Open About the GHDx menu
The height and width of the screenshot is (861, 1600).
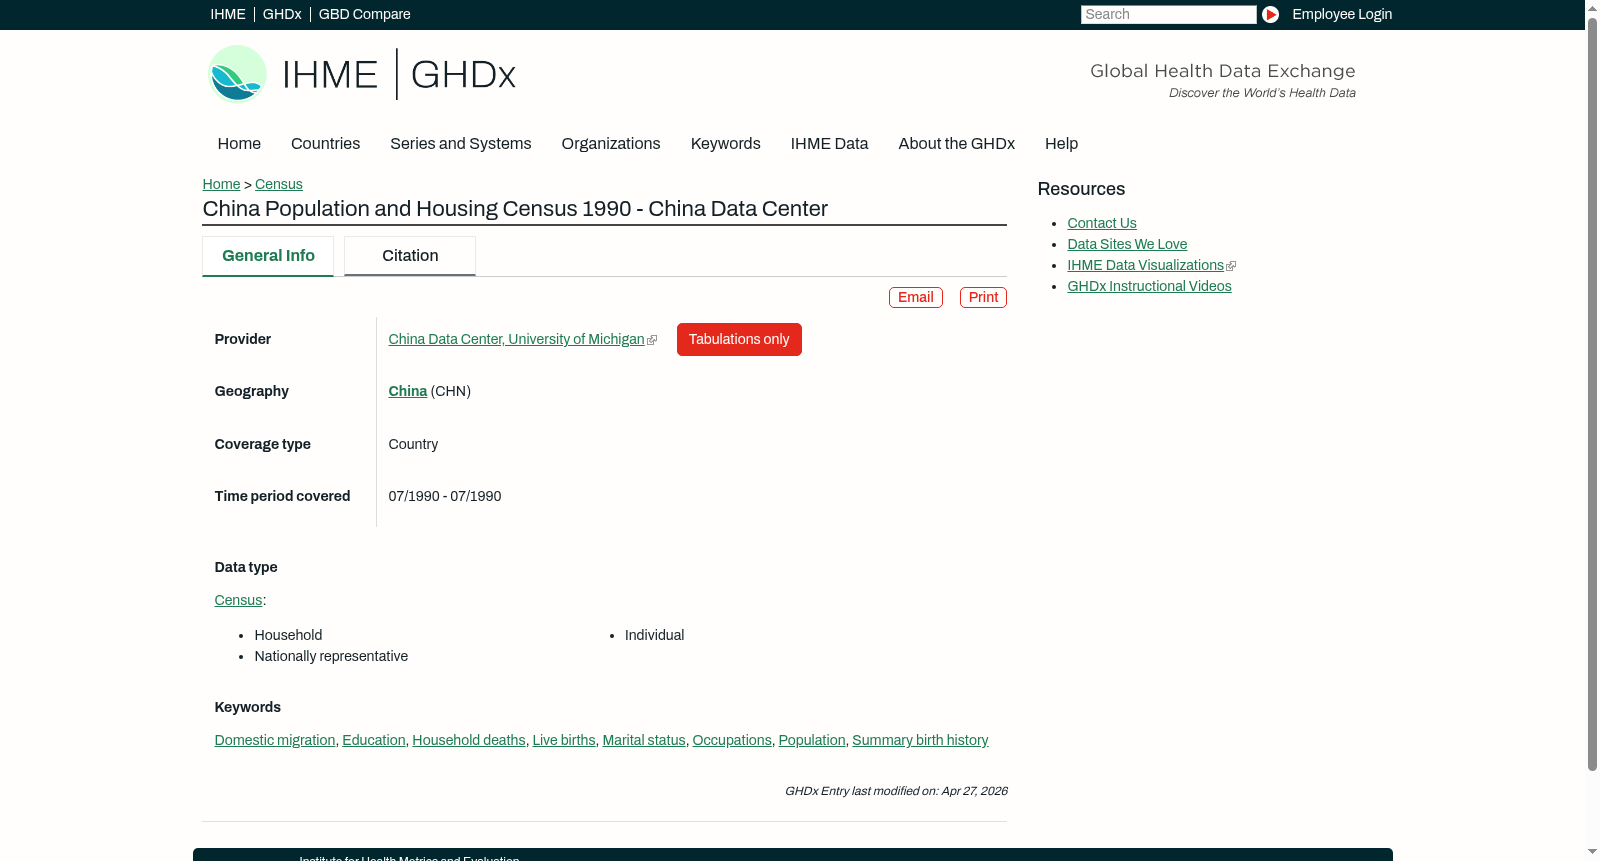point(957,144)
